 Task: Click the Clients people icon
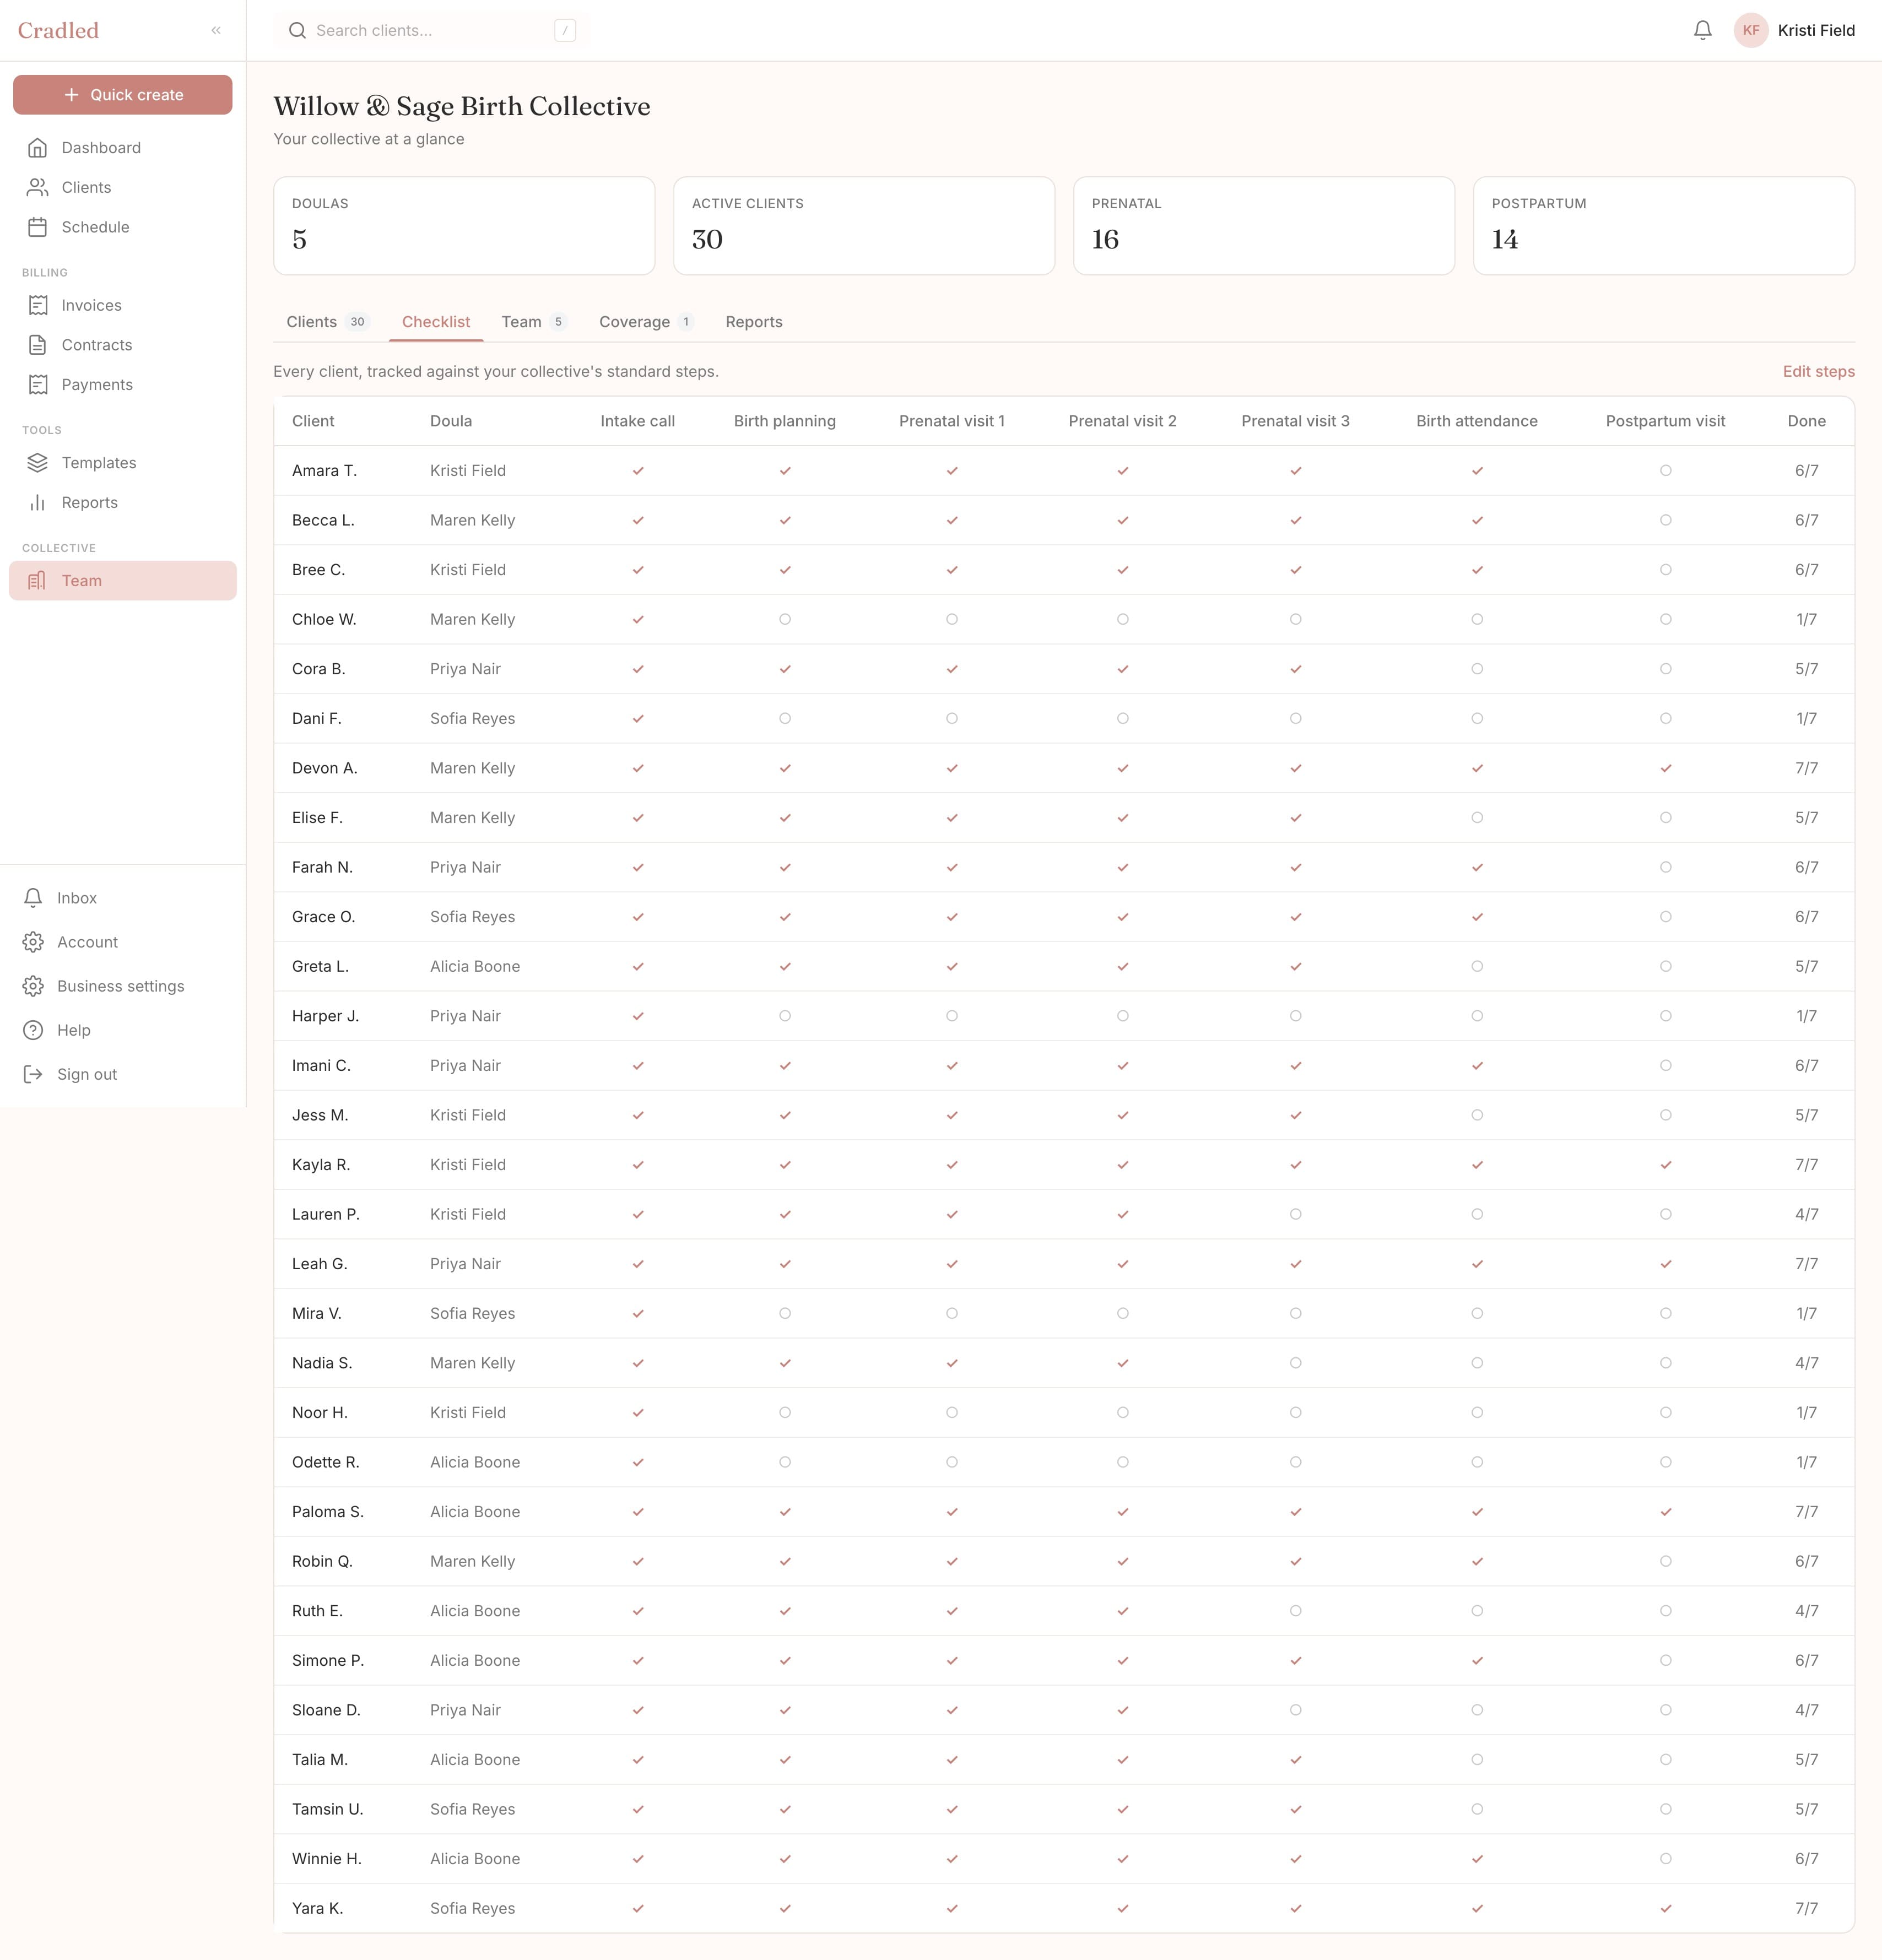pyautogui.click(x=38, y=187)
